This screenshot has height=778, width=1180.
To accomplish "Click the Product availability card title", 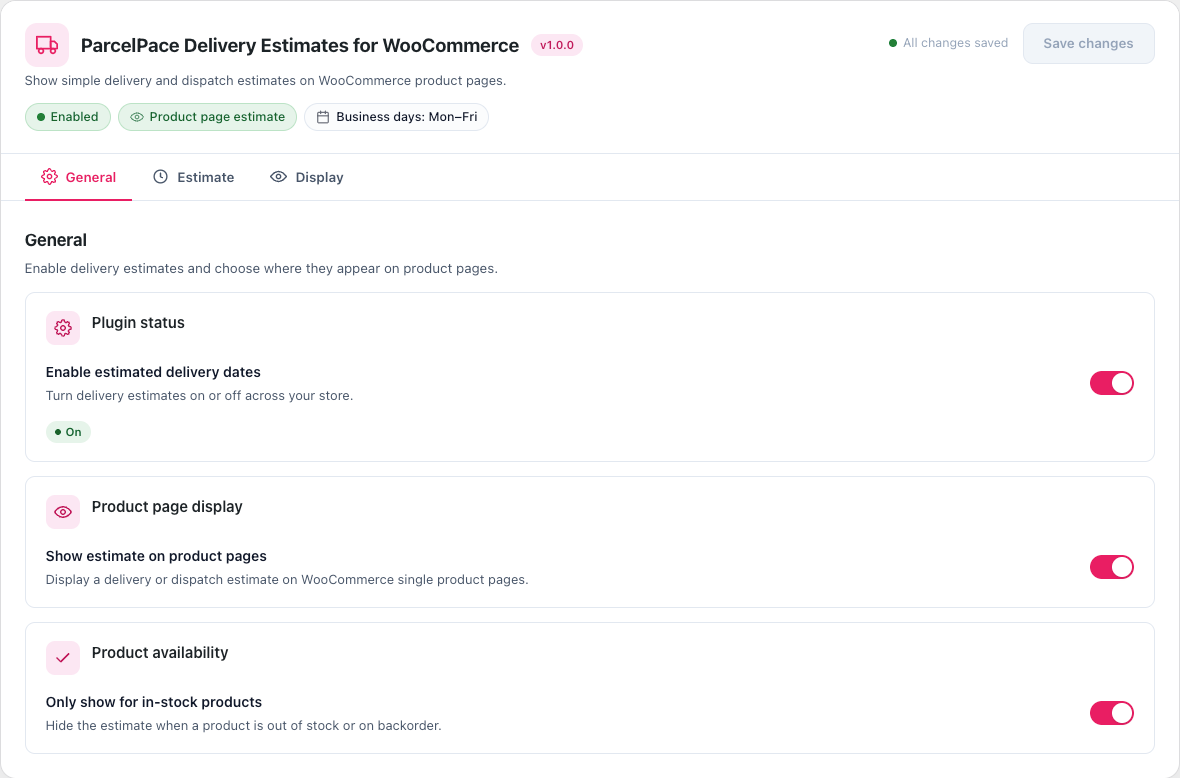I will coord(160,653).
